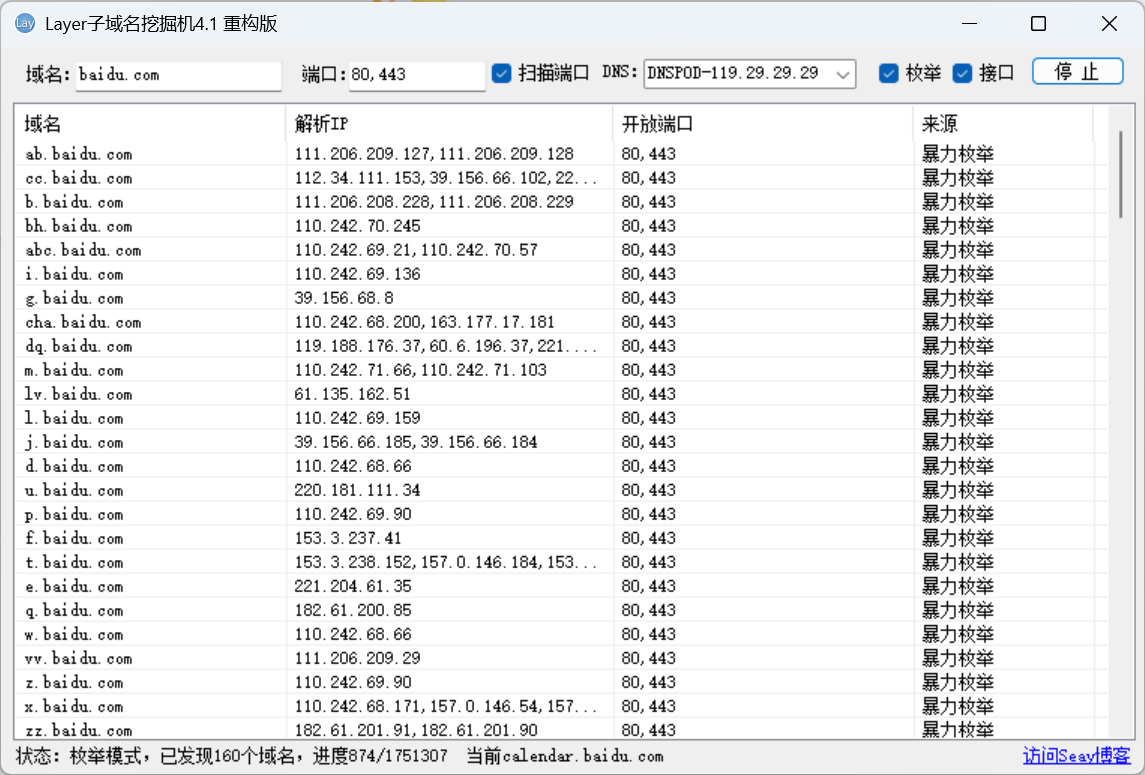Open the 访问Seay博客 link
This screenshot has height=775, width=1145.
click(1076, 755)
